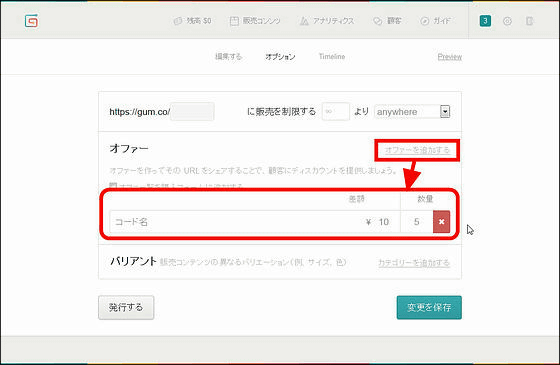Click the バリアント section heading
560x365 pixels.
pos(133,262)
